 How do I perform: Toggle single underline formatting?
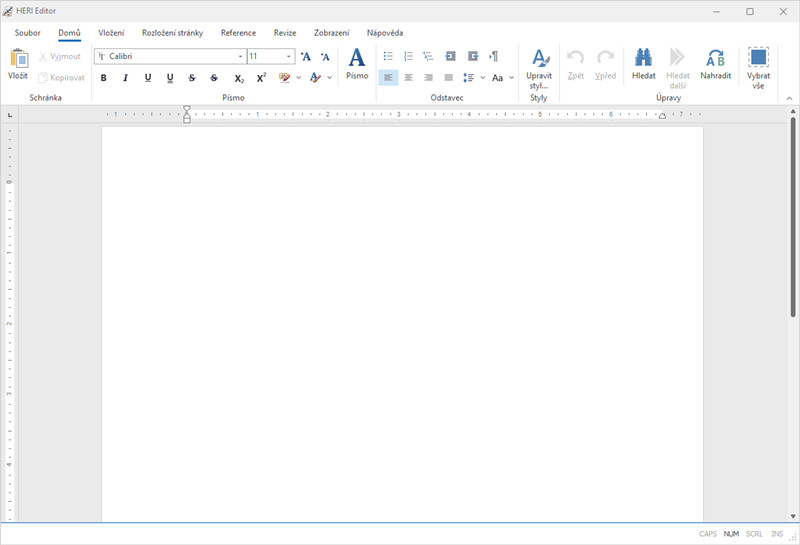[x=148, y=78]
